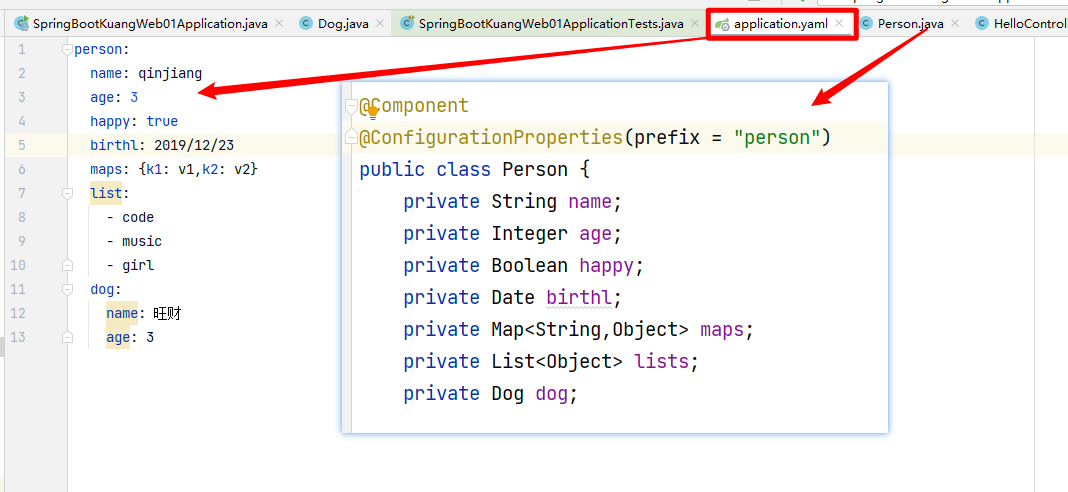Close the Dog.java tab
Viewport: 1068px width, 492px height.
click(x=379, y=24)
